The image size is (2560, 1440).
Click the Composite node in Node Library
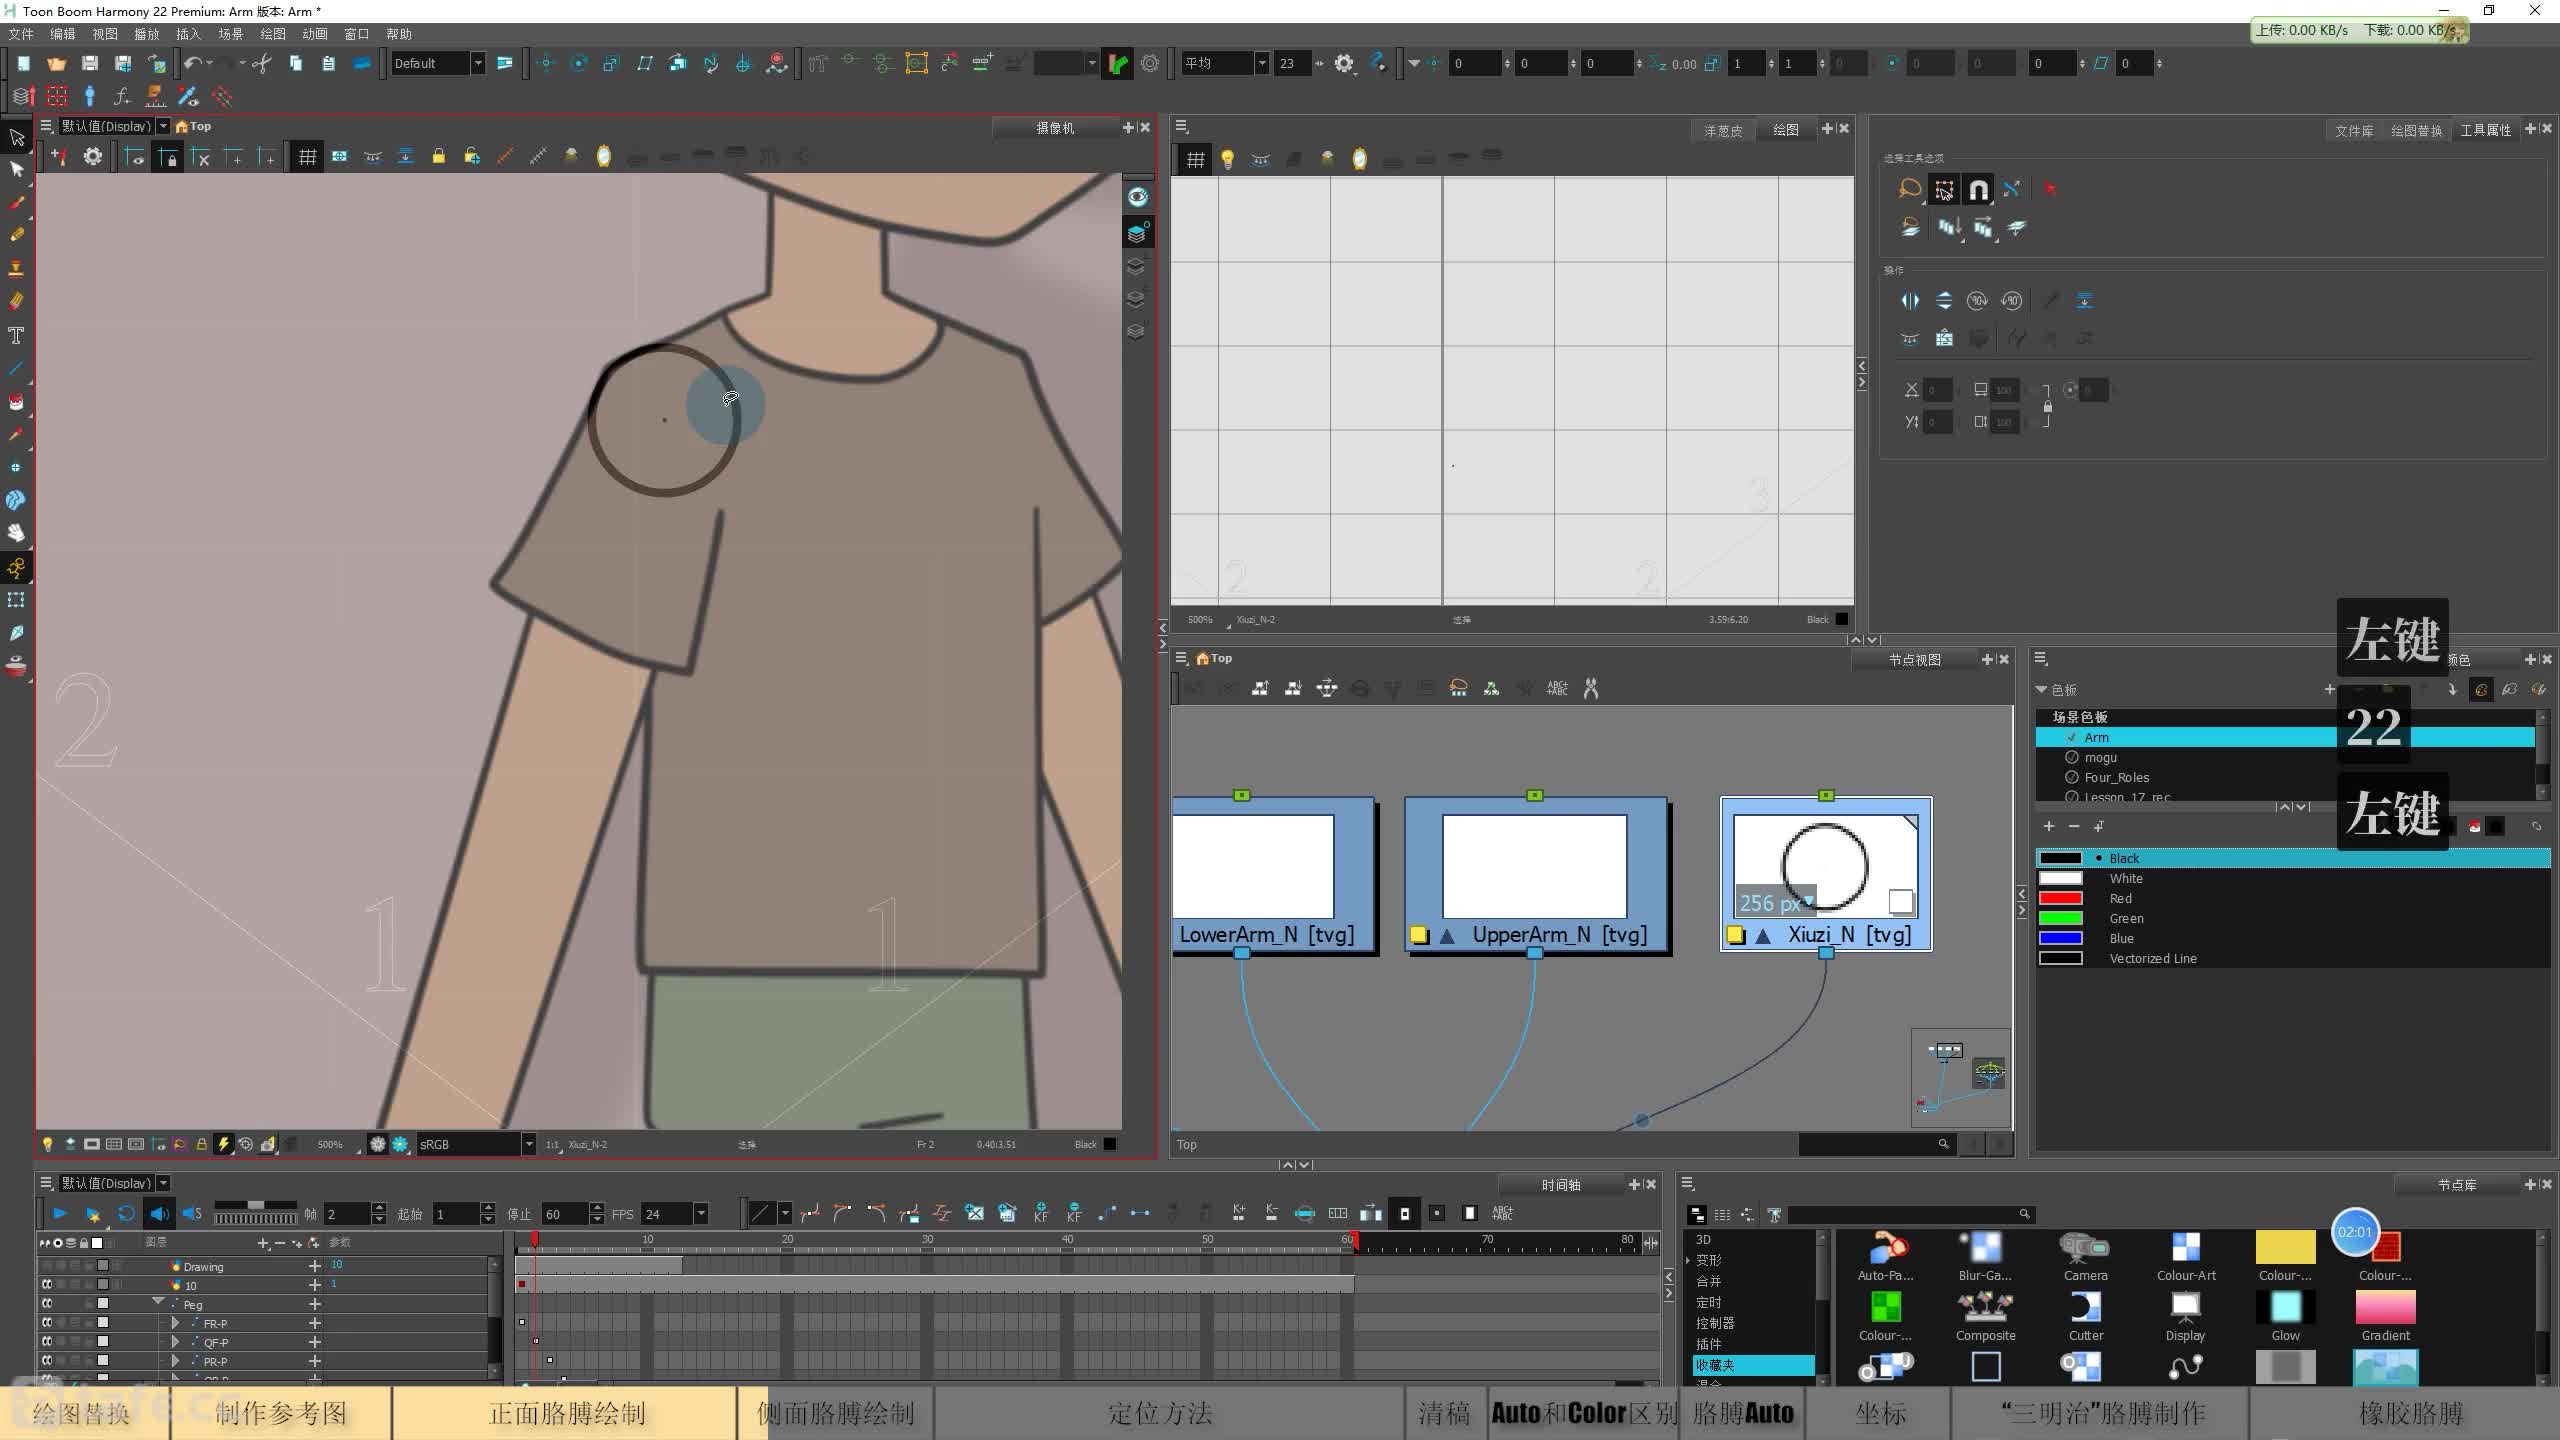coord(1985,1316)
